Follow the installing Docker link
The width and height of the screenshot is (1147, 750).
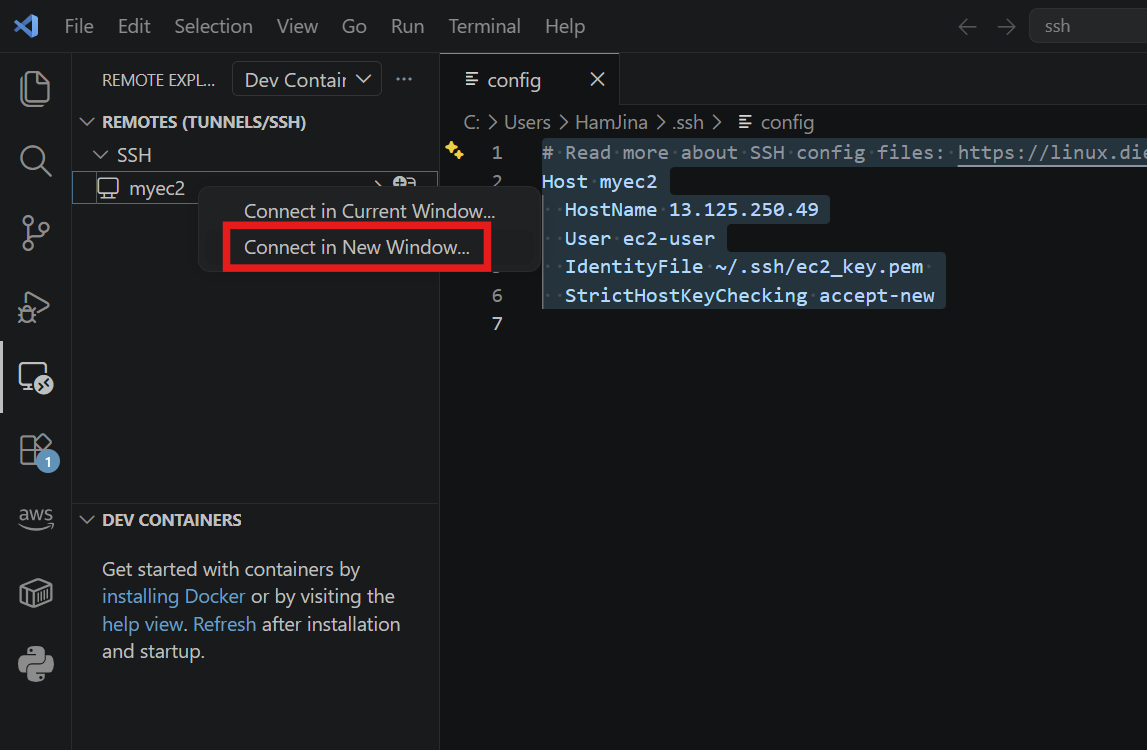point(173,596)
